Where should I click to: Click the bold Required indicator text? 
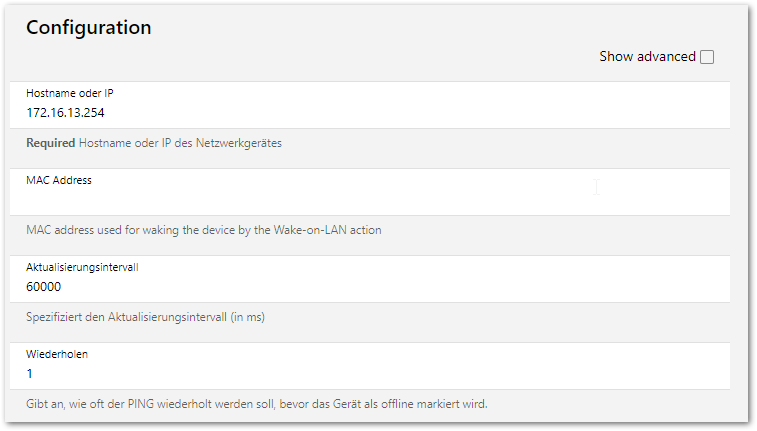click(x=50, y=143)
